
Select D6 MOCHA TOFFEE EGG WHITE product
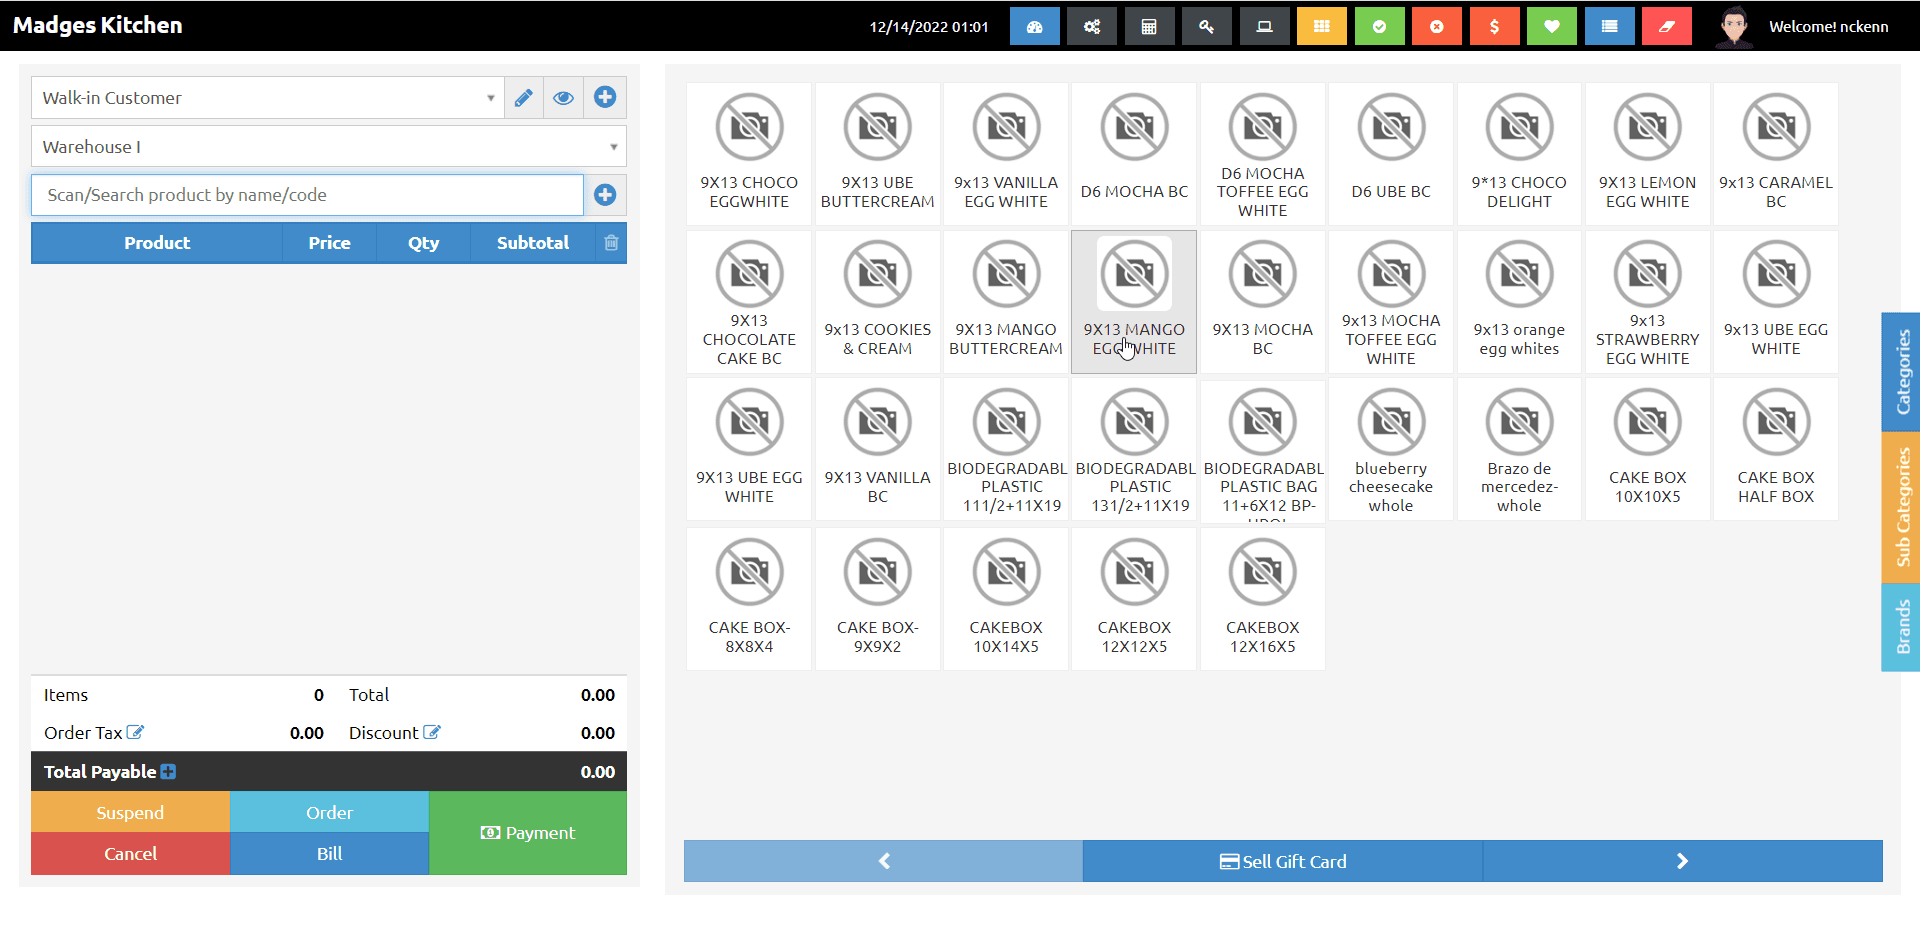pos(1262,154)
